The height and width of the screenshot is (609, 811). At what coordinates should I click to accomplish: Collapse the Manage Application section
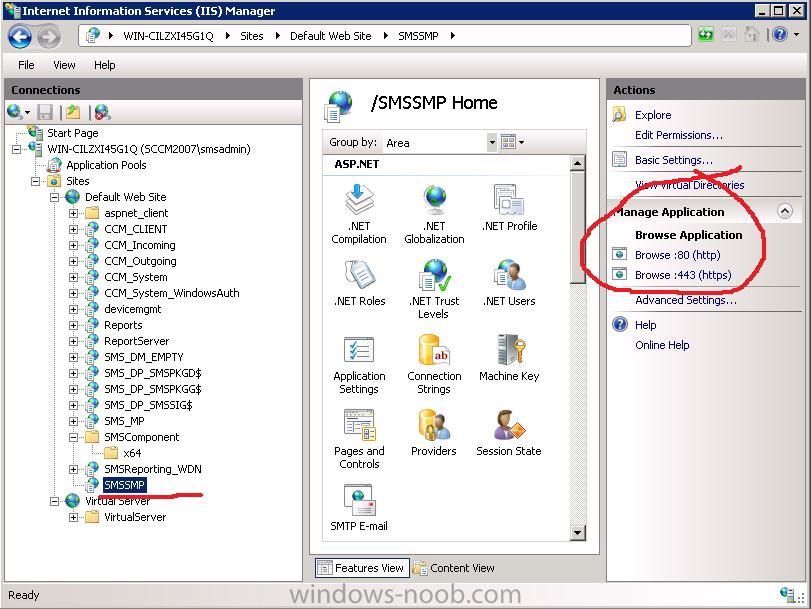[x=785, y=212]
